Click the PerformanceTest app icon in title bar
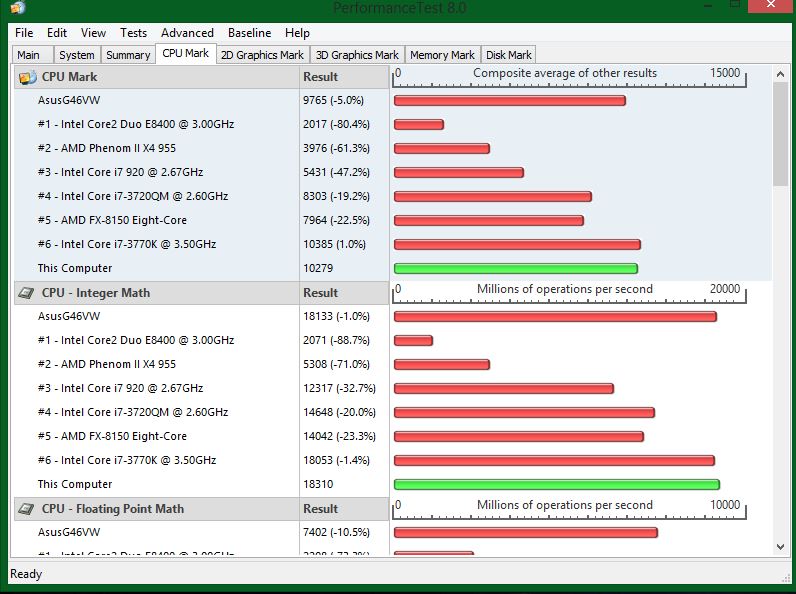Viewport: 796px width, 594px height. click(18, 7)
